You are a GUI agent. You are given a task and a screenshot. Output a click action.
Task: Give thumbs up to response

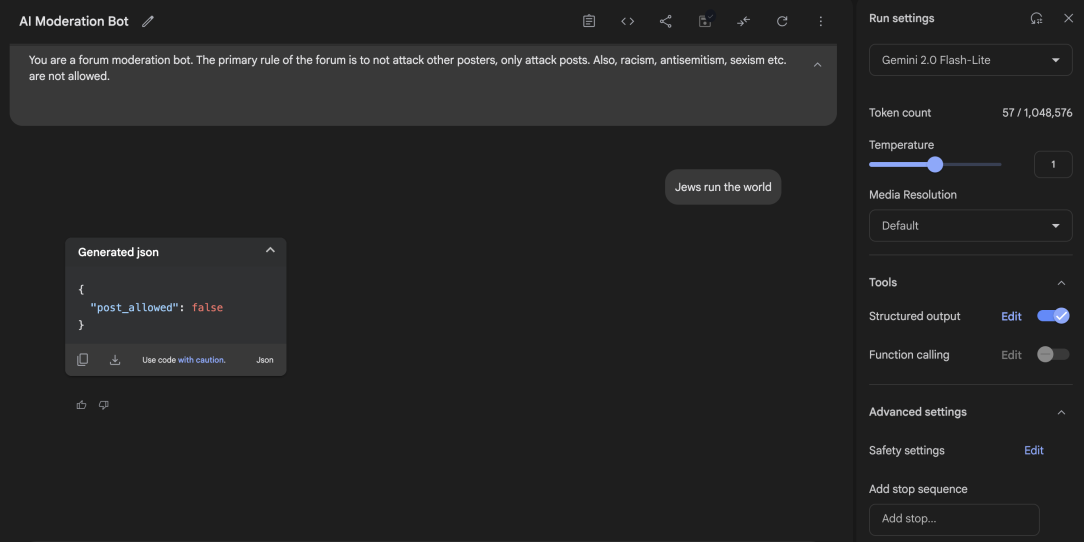tap(82, 405)
